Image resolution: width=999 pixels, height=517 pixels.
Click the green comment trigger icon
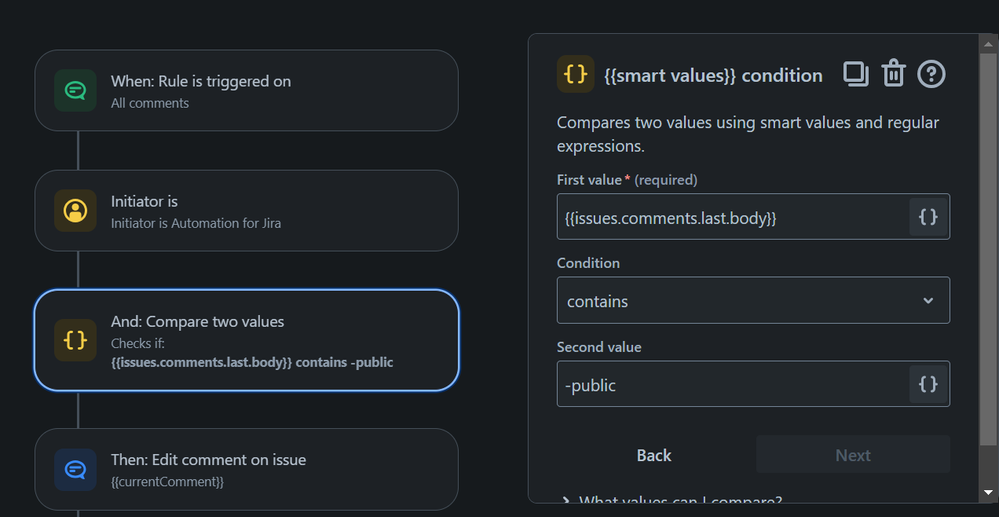(x=75, y=91)
